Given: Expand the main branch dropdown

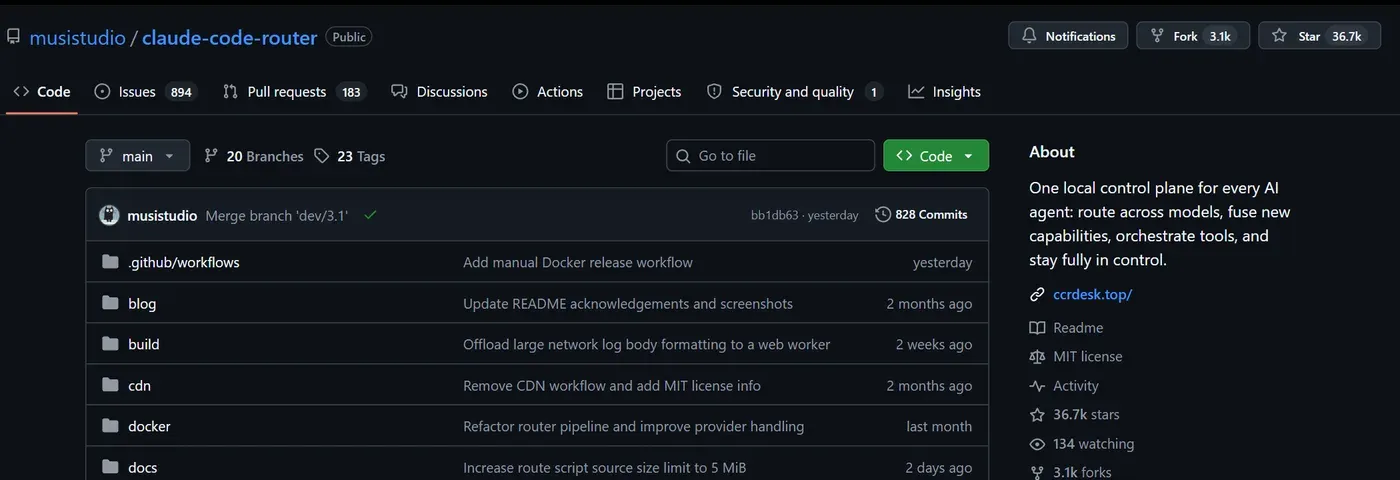Looking at the screenshot, I should point(138,156).
